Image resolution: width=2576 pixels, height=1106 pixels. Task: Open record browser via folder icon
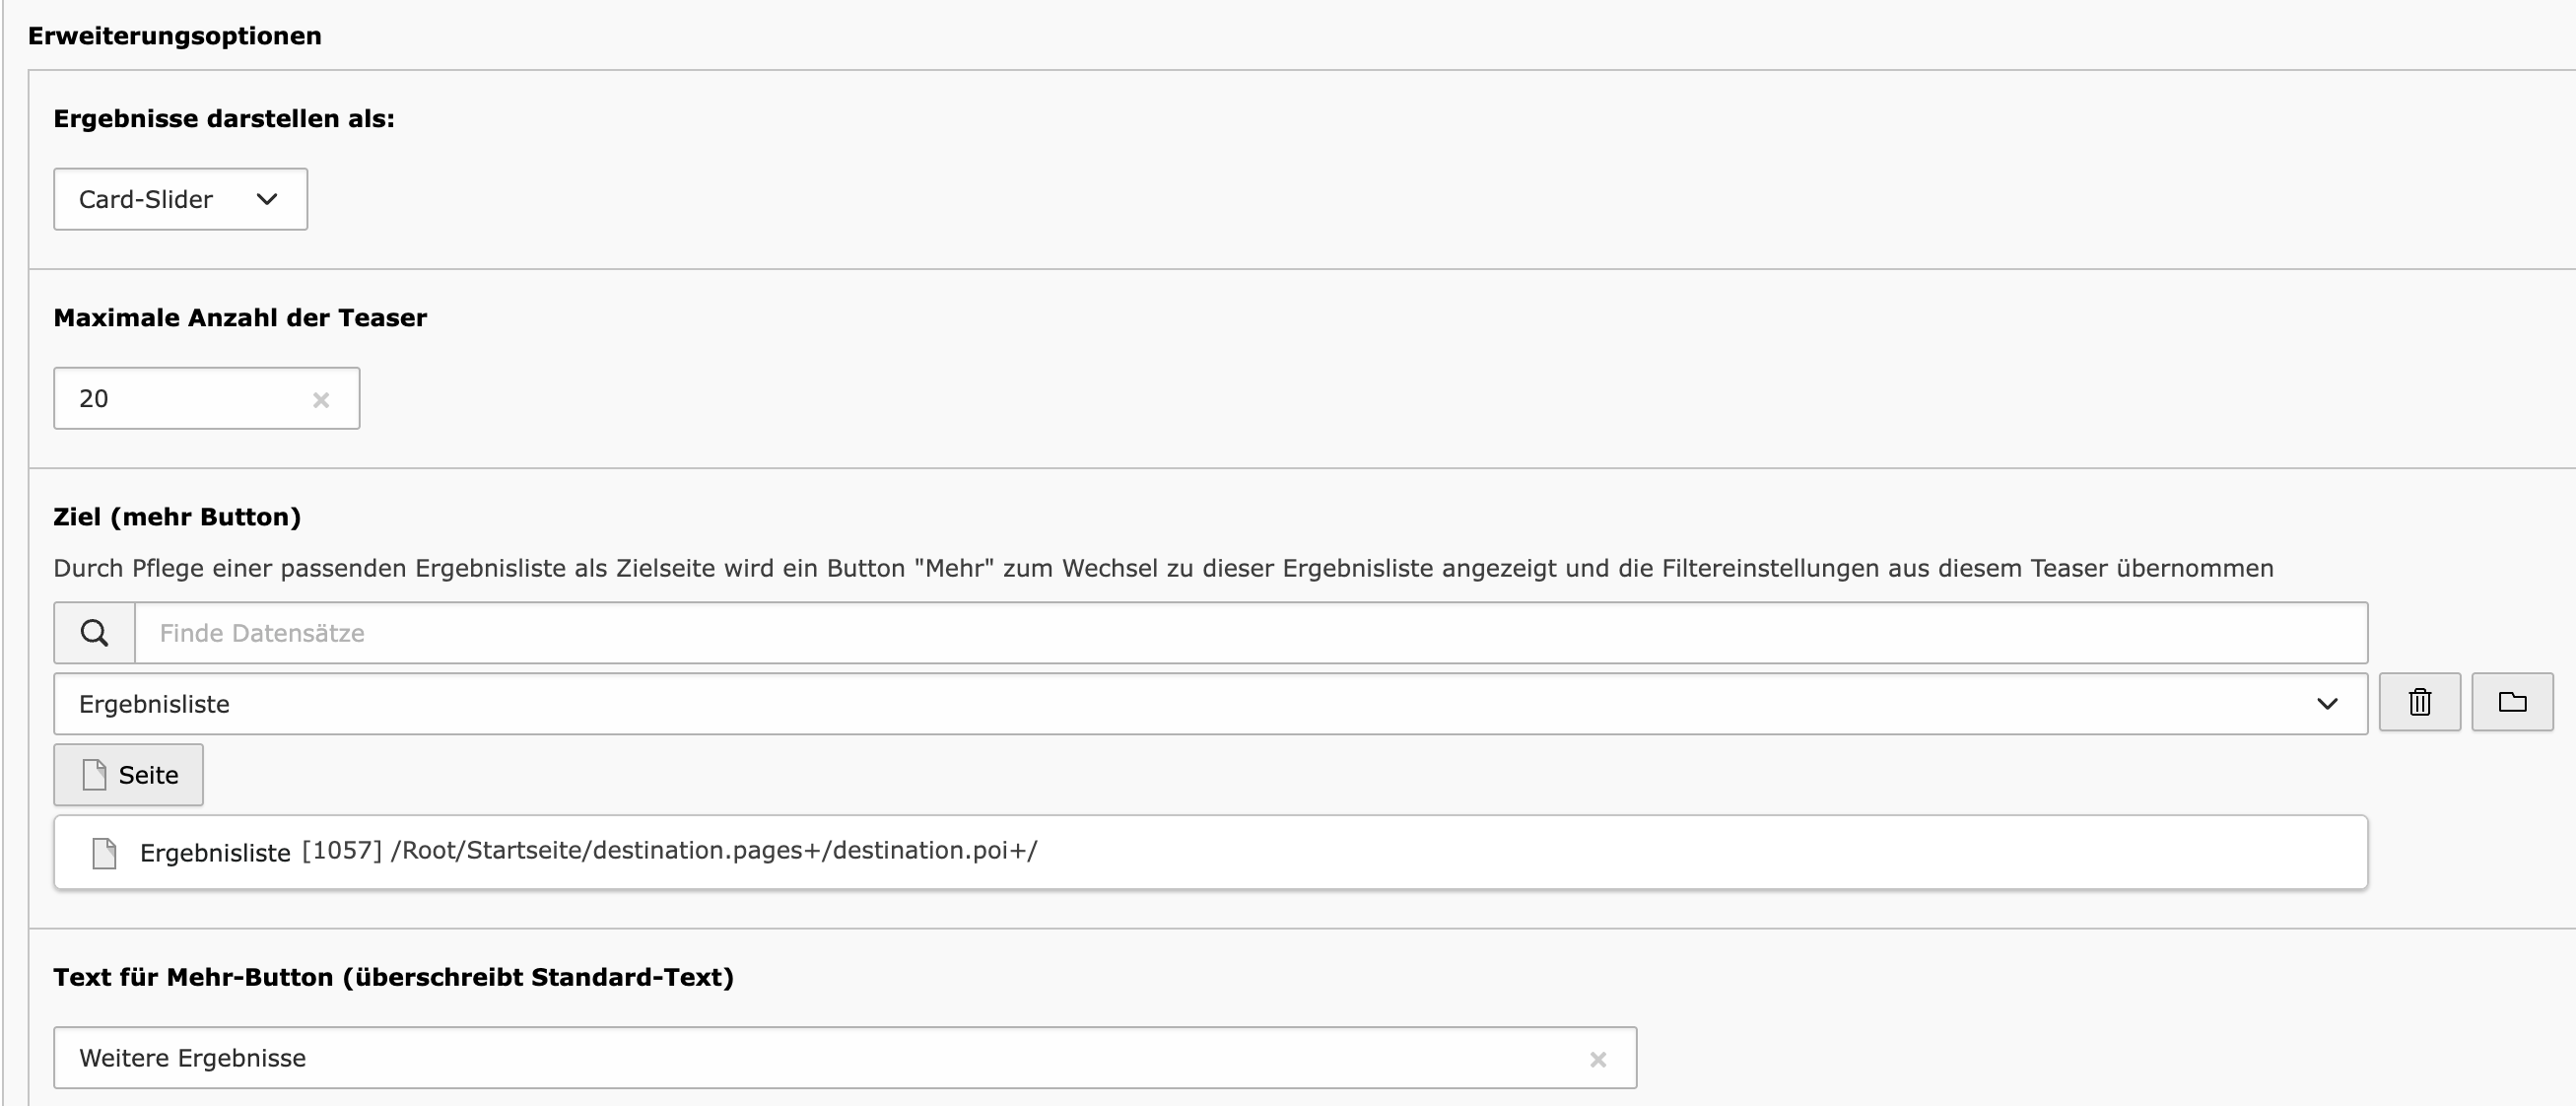[2512, 703]
